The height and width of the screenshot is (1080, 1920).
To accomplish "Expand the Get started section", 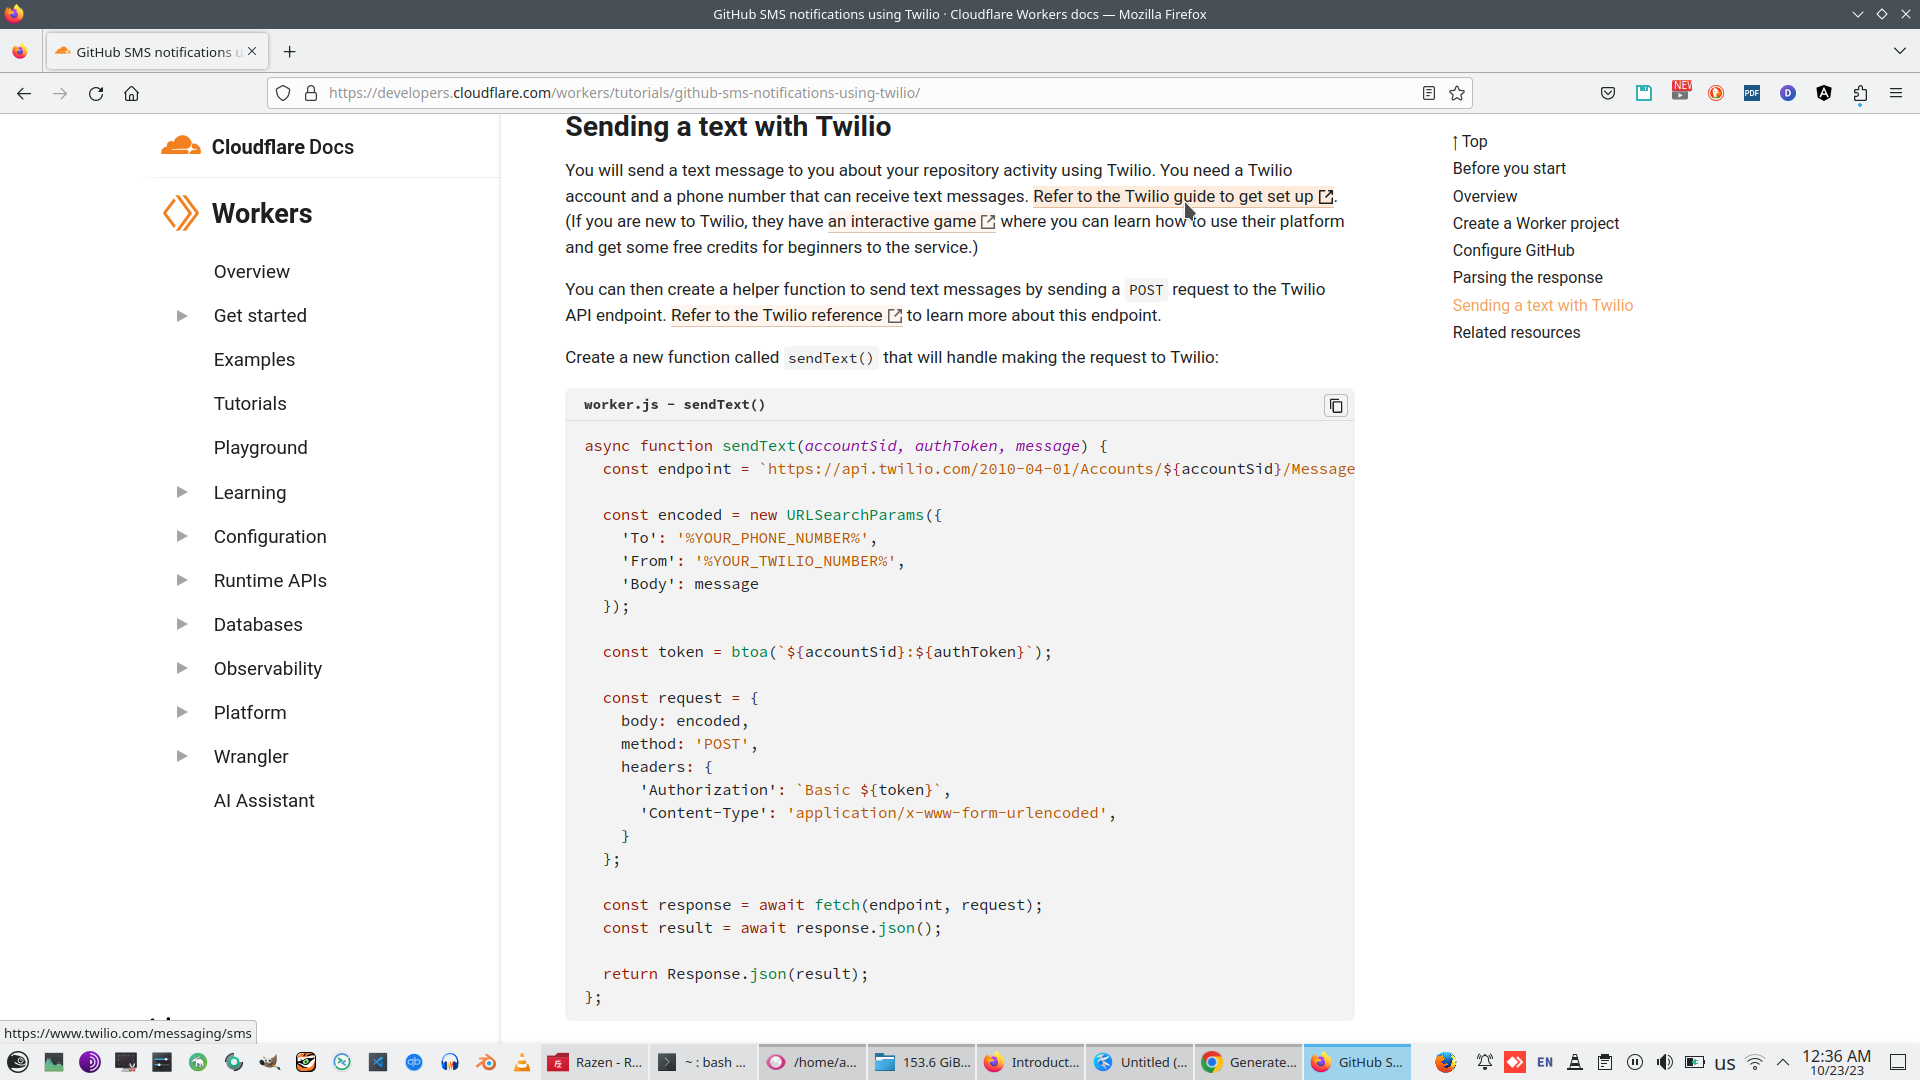I will (182, 316).
